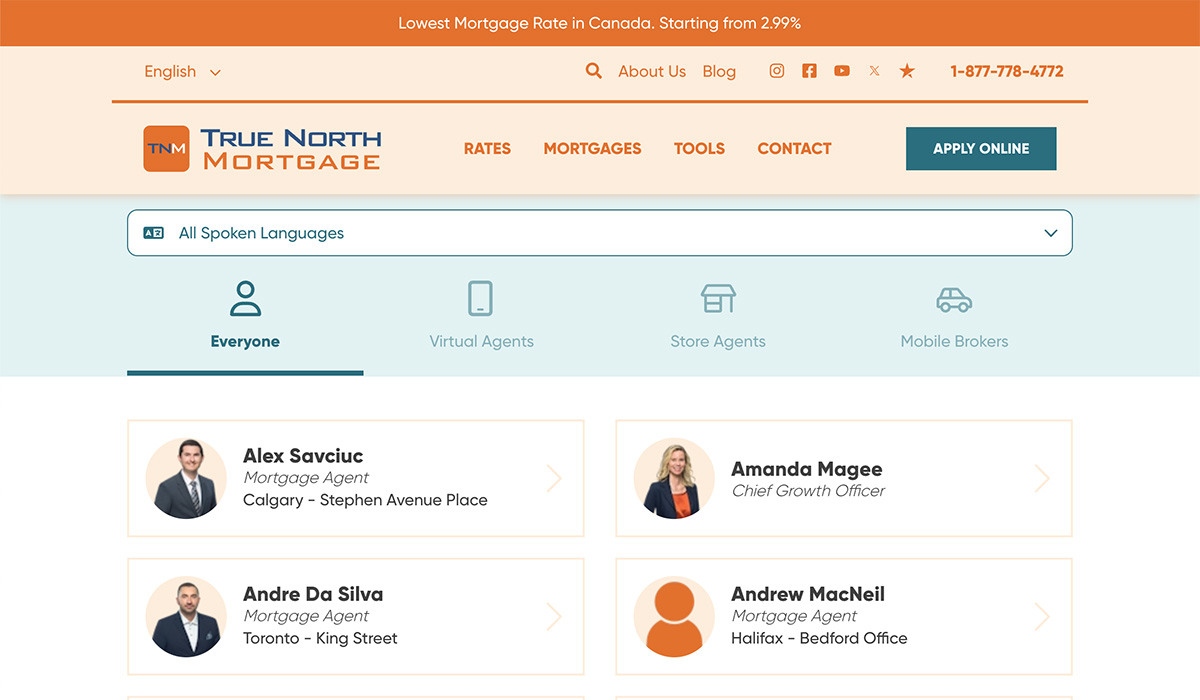Open the All Spoken Languages dropdown
1200x700 pixels.
pyautogui.click(x=599, y=233)
